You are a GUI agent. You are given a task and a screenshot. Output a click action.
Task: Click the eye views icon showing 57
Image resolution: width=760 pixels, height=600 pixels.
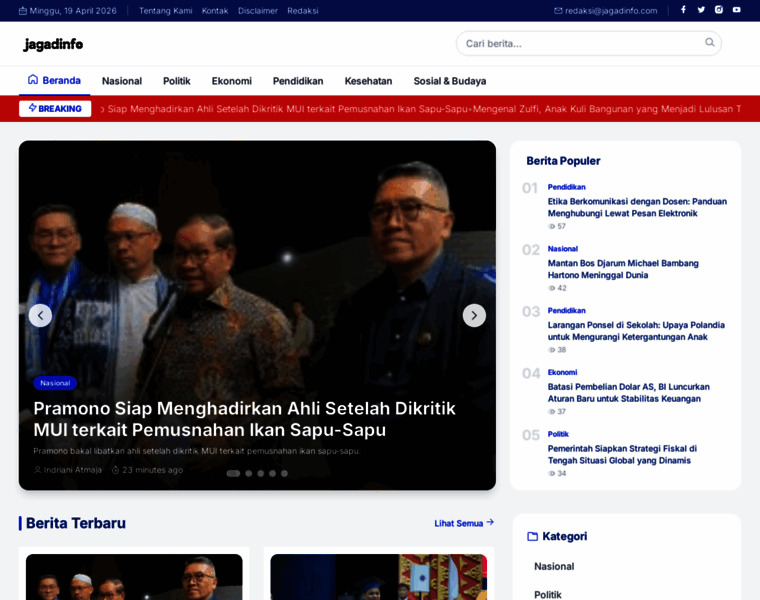(x=551, y=226)
